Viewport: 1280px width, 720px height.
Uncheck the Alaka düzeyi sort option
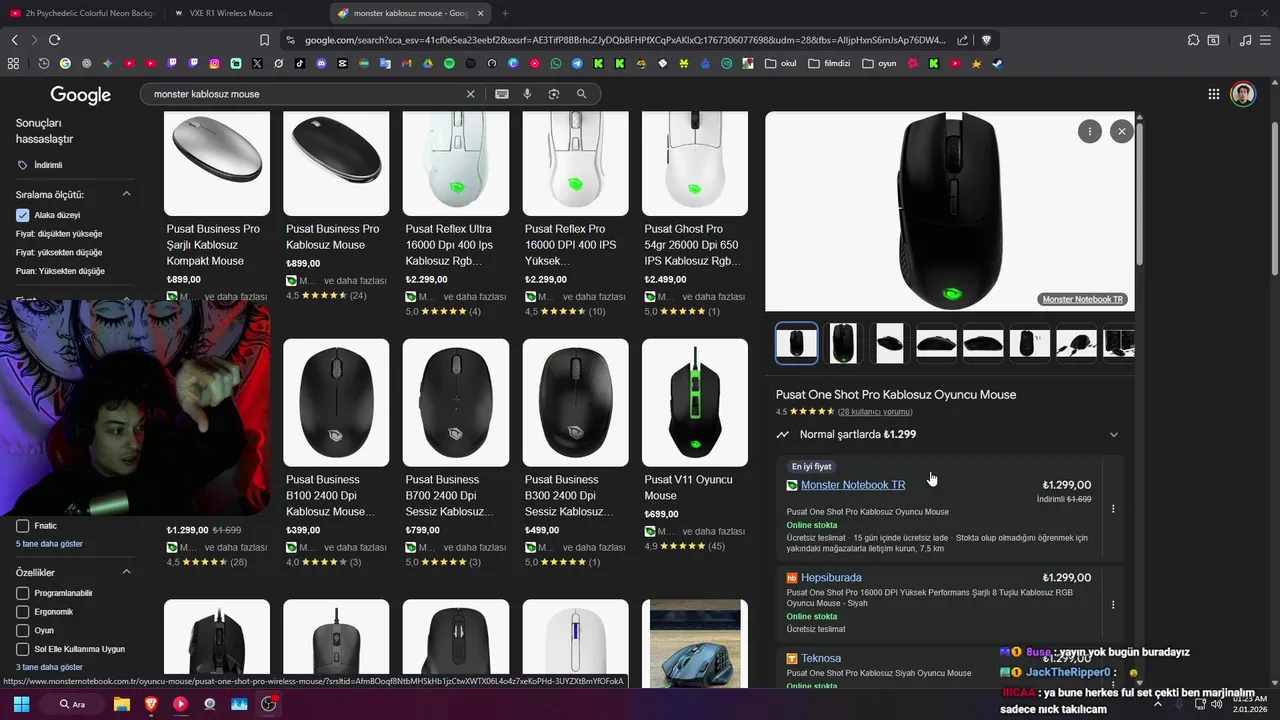[23, 215]
